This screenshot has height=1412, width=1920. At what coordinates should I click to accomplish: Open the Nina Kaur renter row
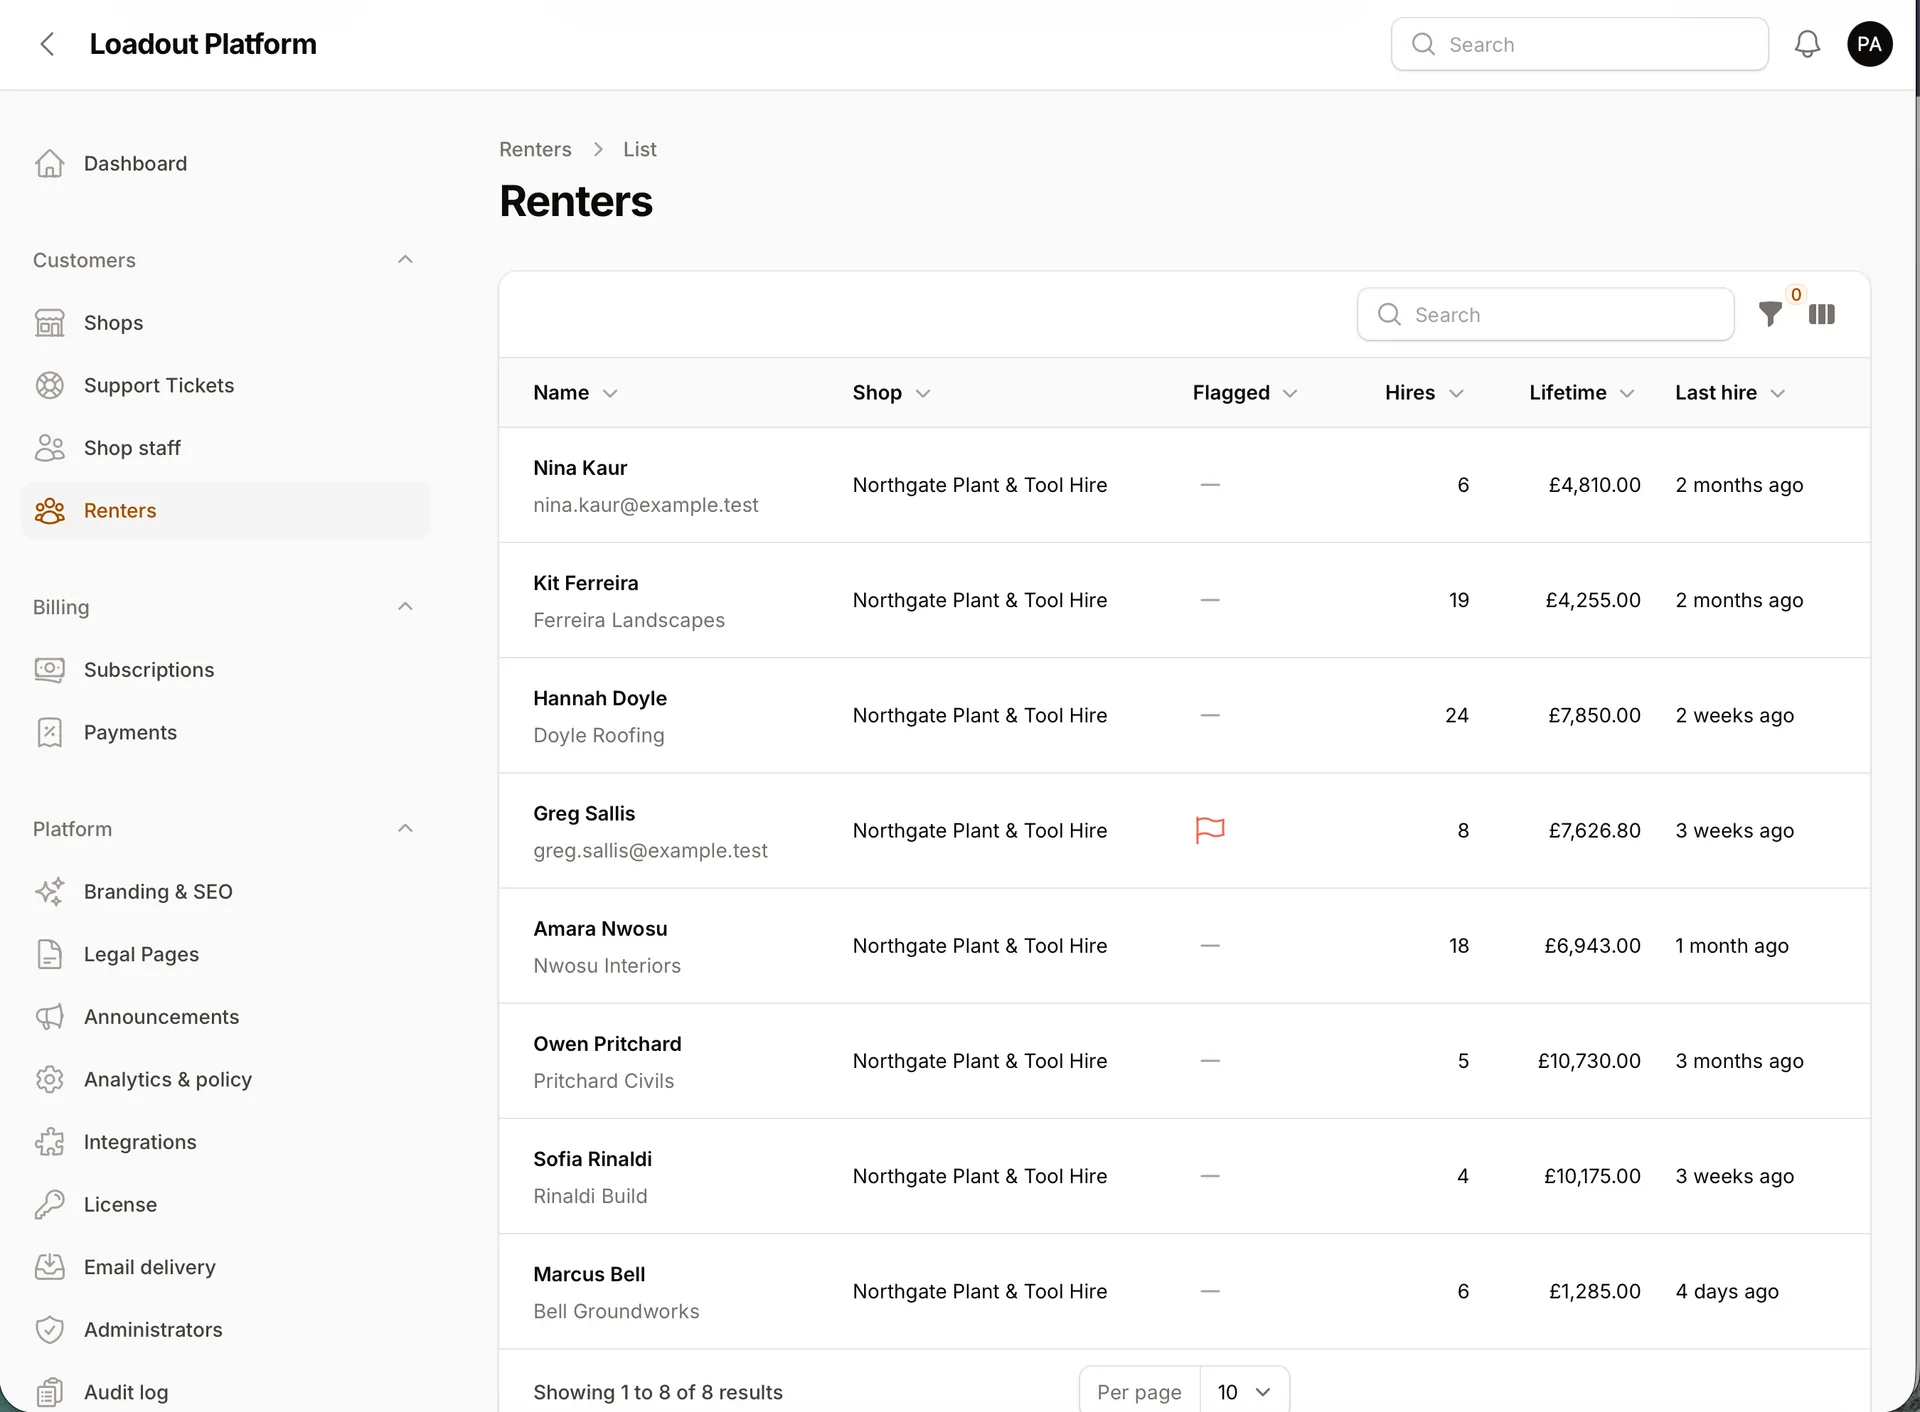1184,485
